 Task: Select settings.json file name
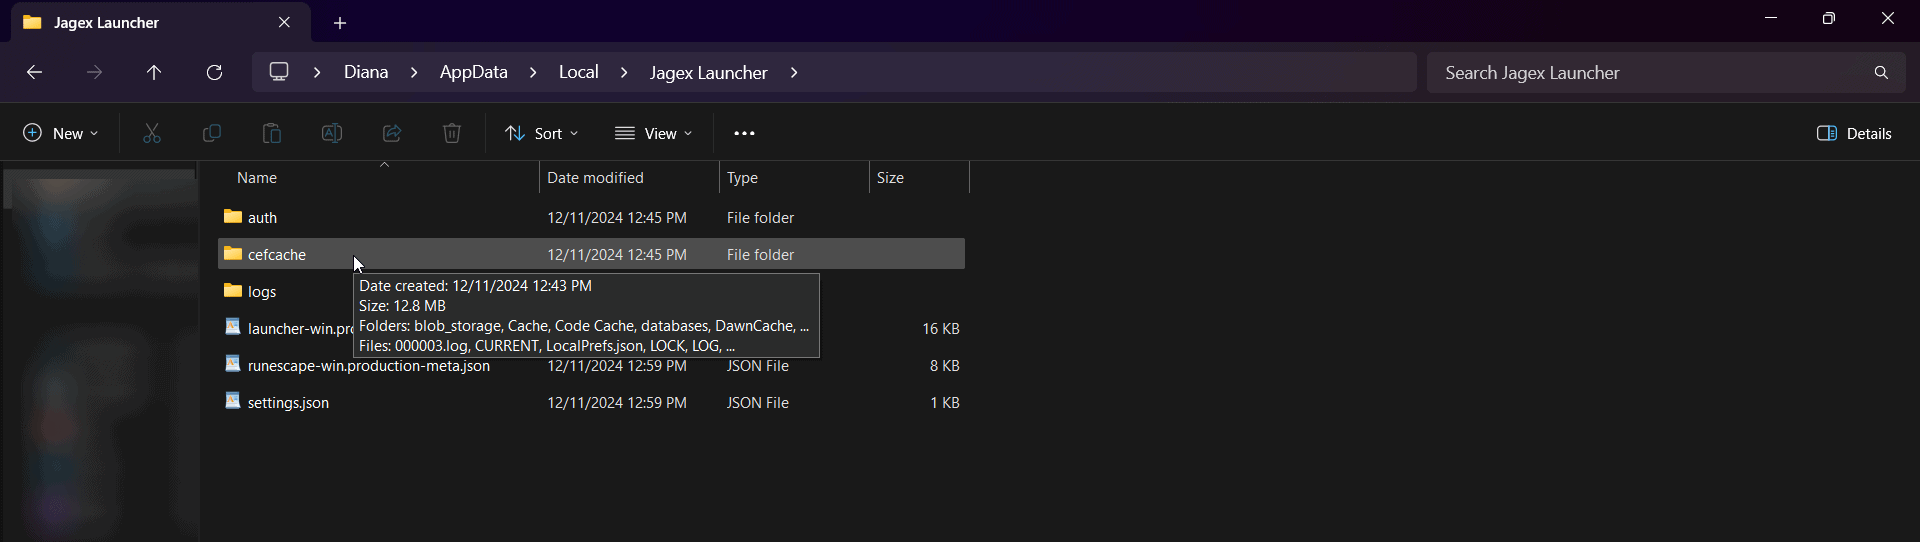click(x=288, y=402)
